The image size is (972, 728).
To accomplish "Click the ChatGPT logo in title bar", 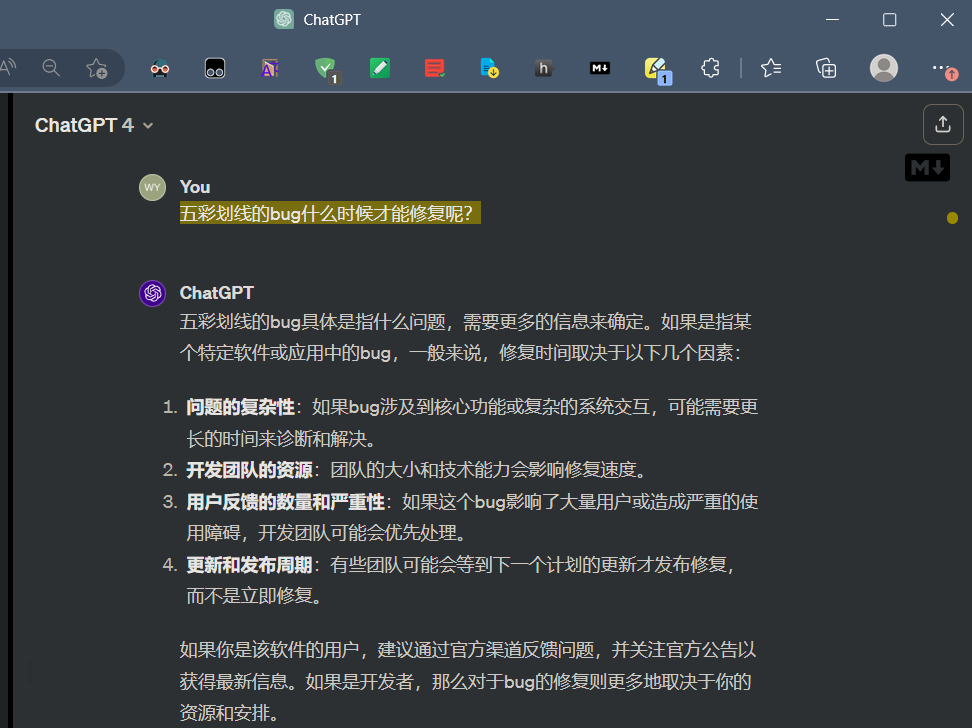I will [x=284, y=19].
